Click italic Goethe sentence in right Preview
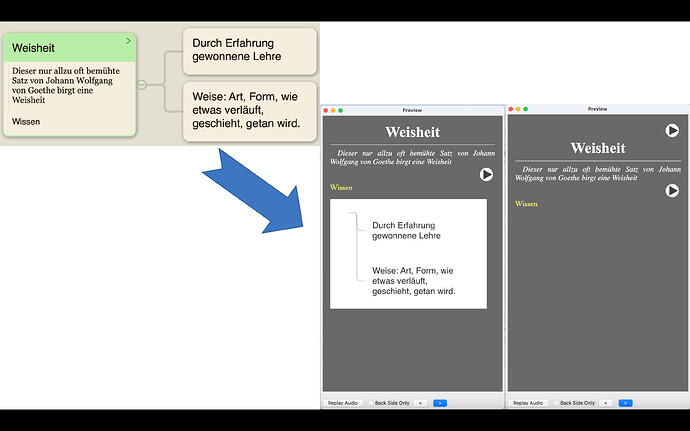This screenshot has height=431, width=690. click(x=598, y=173)
